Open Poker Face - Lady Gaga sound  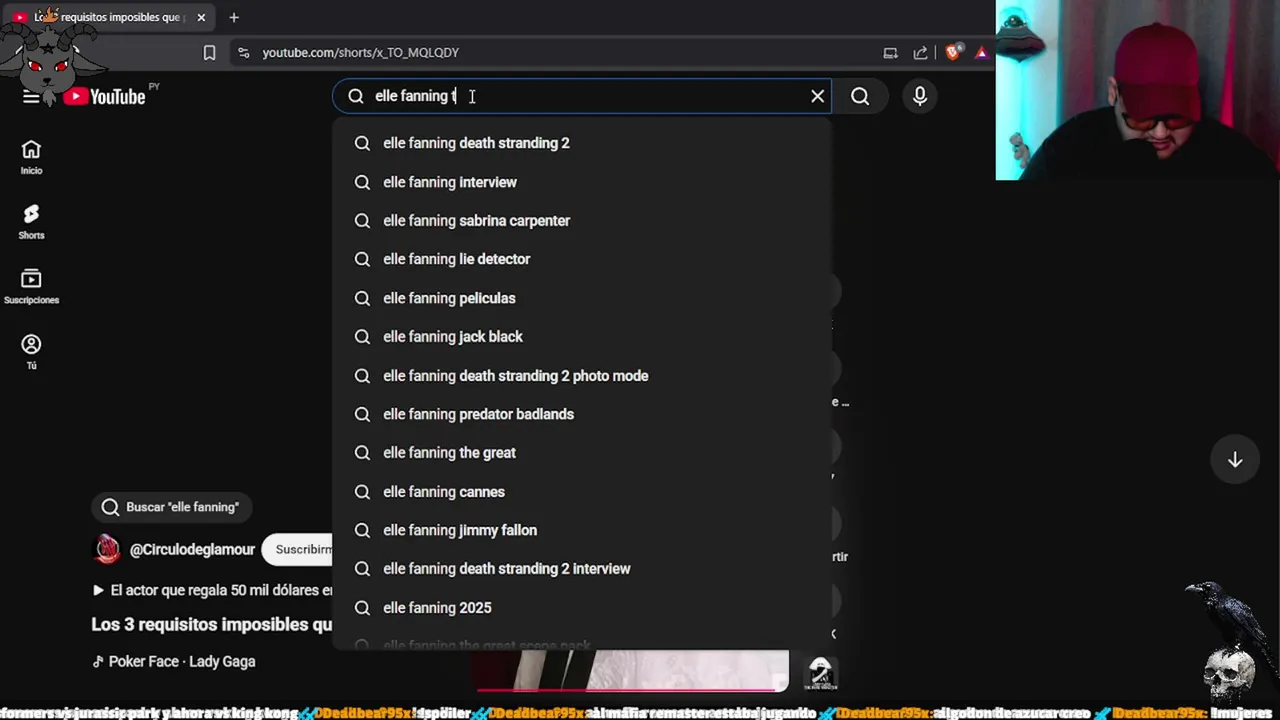(173, 661)
